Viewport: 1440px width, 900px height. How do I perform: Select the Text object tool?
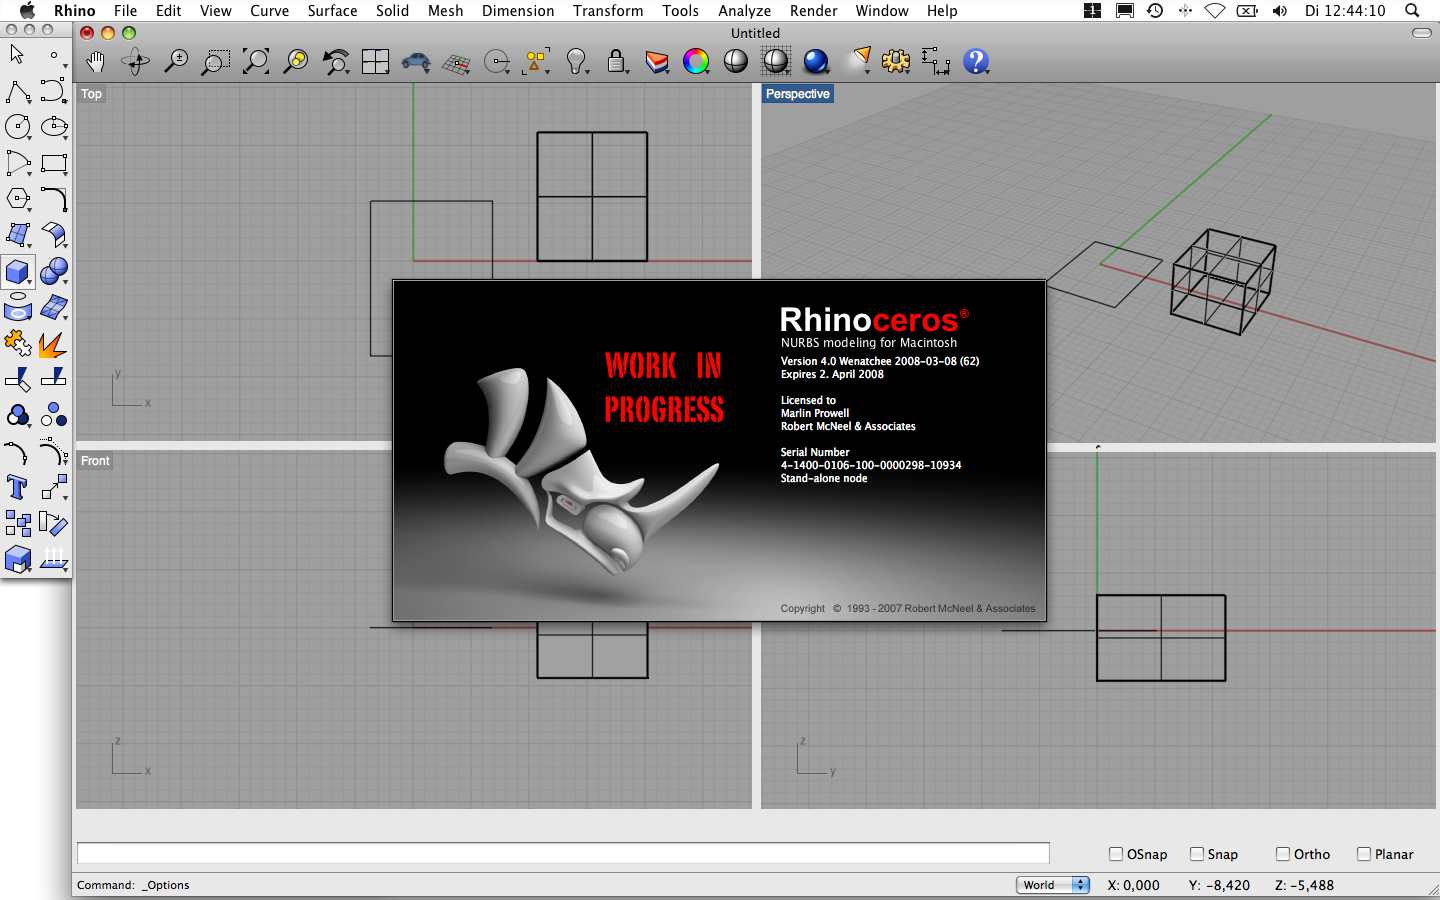(x=17, y=487)
